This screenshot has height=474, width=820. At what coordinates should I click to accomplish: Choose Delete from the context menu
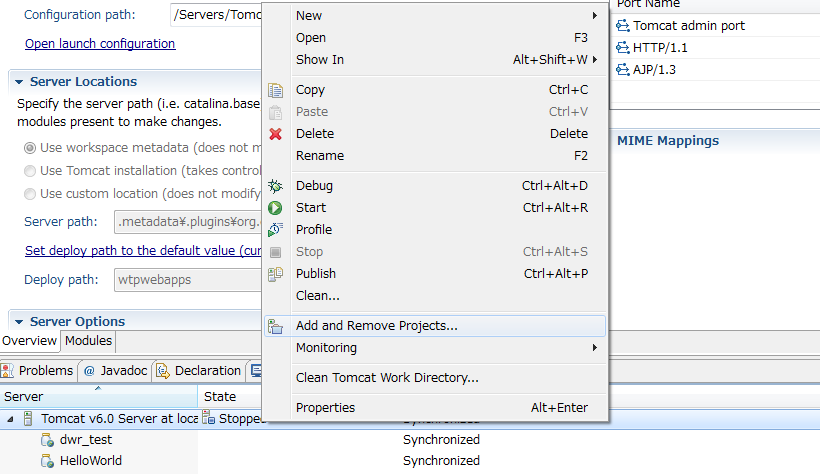[x=435, y=134]
